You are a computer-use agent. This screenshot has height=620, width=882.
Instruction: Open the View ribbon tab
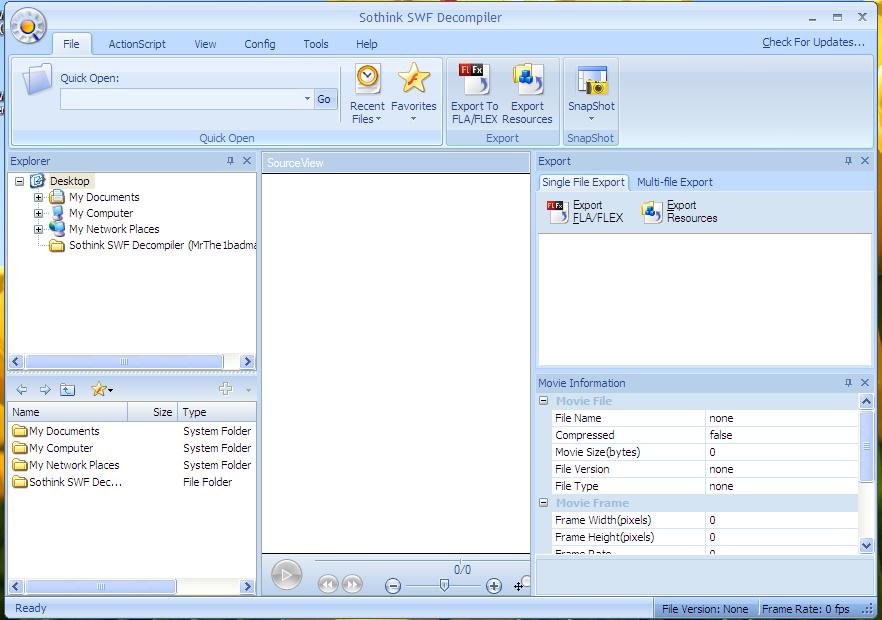click(205, 44)
